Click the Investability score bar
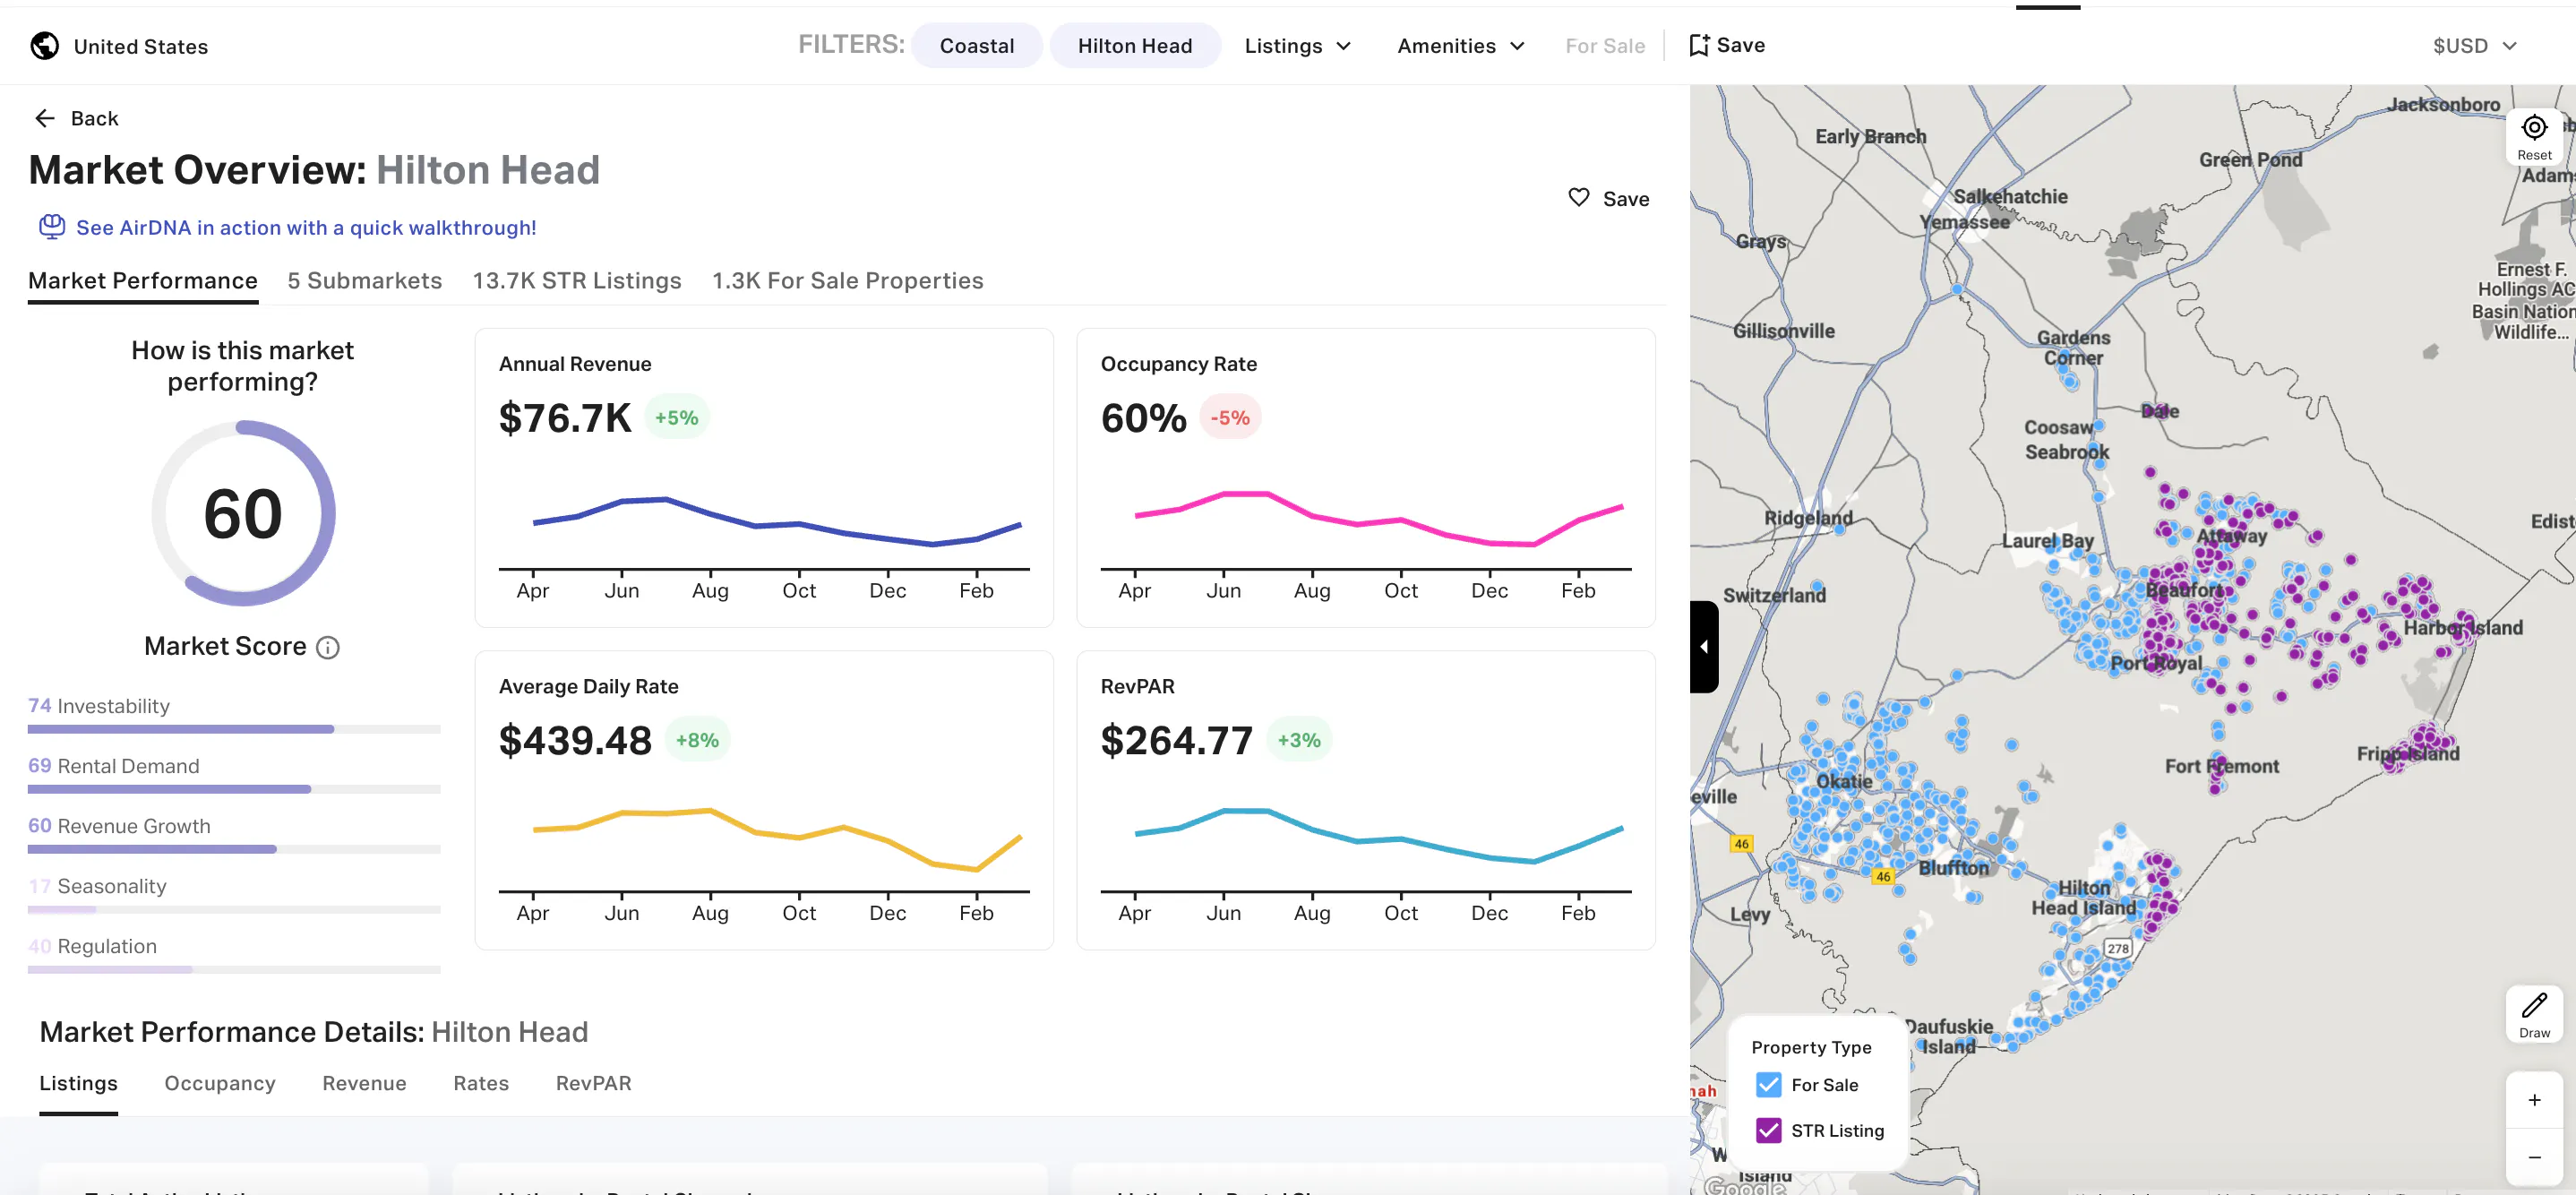Viewport: 2576px width, 1195px height. click(x=234, y=730)
